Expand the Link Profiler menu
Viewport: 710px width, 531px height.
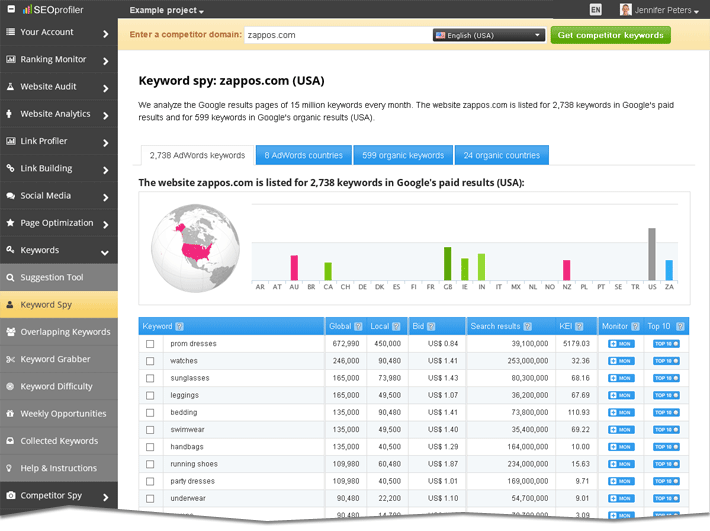pyautogui.click(x=59, y=141)
